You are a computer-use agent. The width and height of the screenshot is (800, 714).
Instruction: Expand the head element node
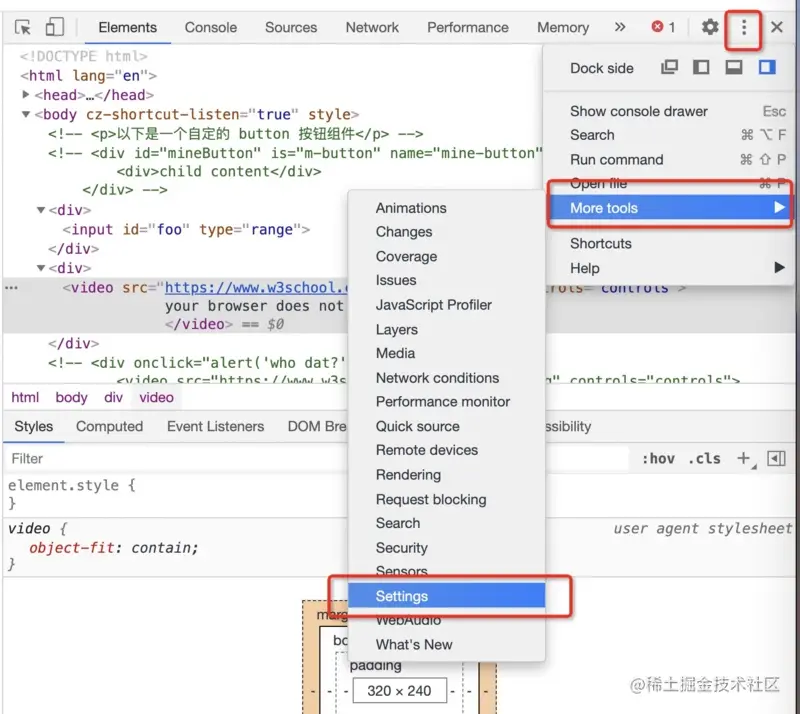tap(25, 94)
